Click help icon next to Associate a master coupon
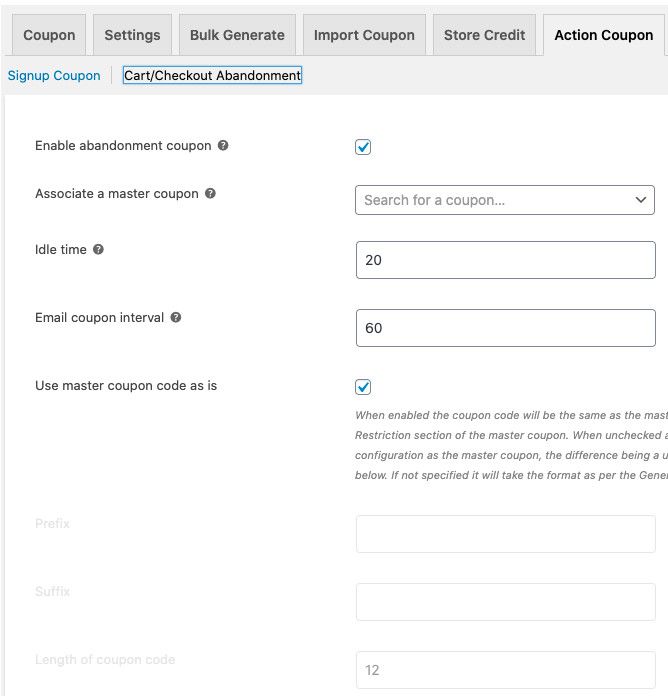The height and width of the screenshot is (696, 668). click(210, 193)
